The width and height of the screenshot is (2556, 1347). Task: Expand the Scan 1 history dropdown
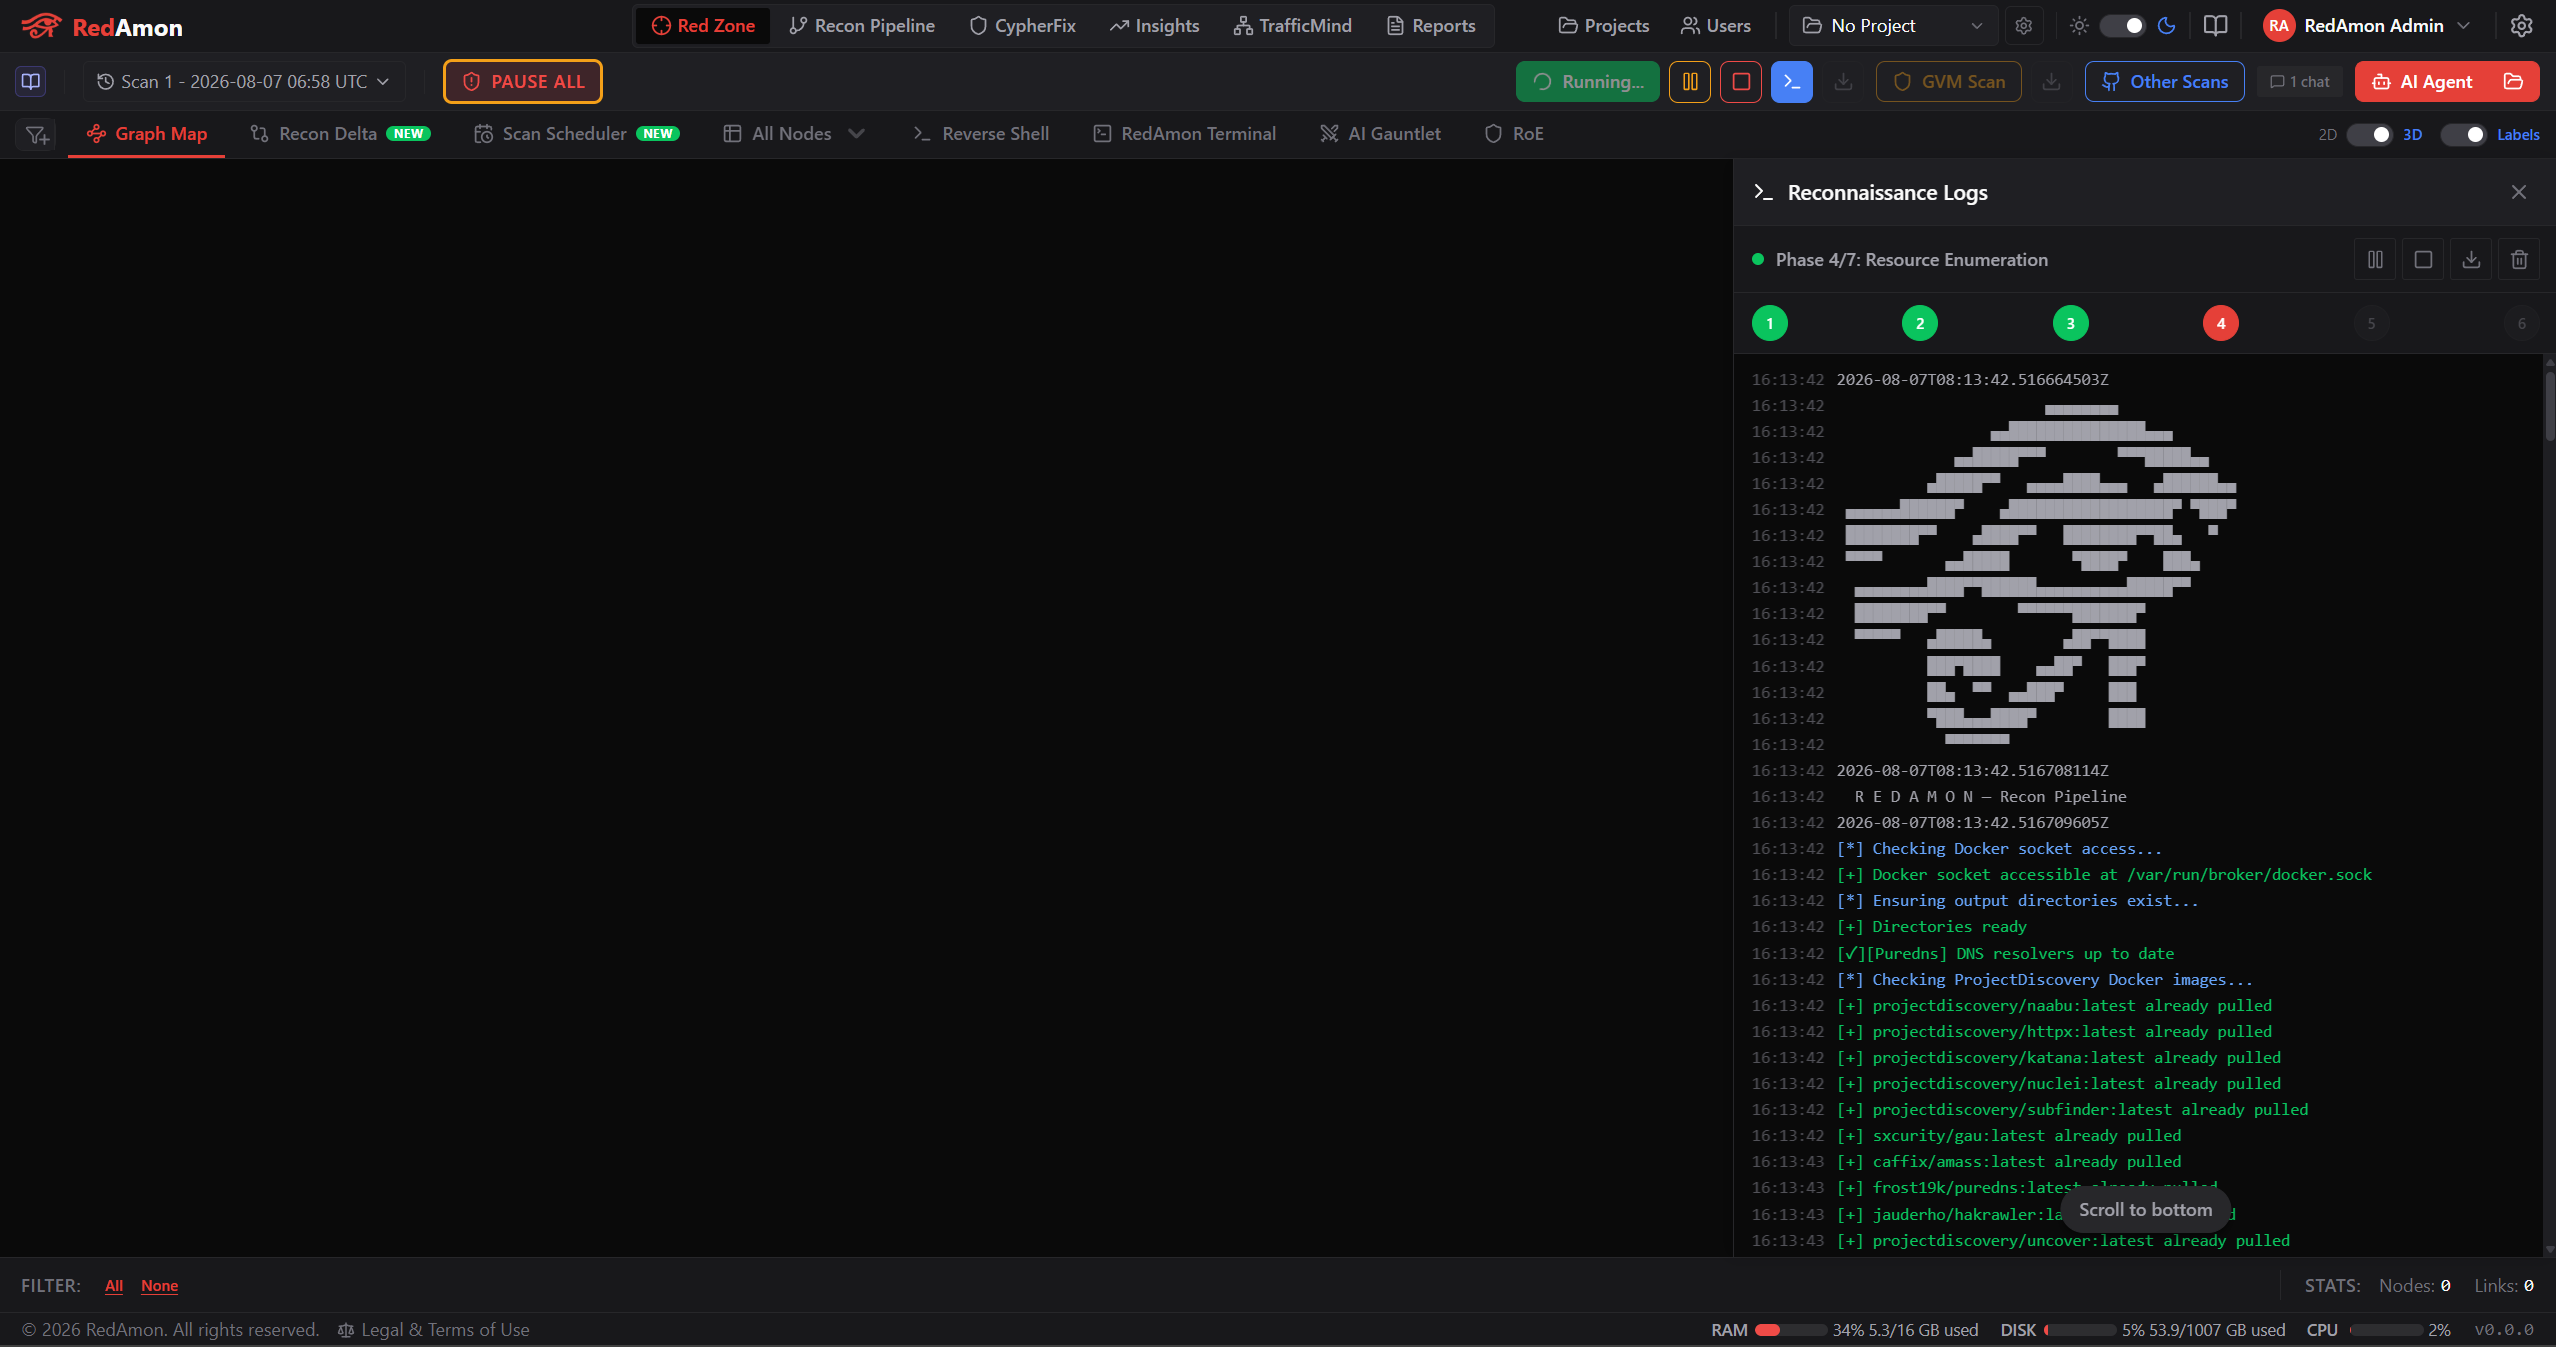(x=243, y=82)
